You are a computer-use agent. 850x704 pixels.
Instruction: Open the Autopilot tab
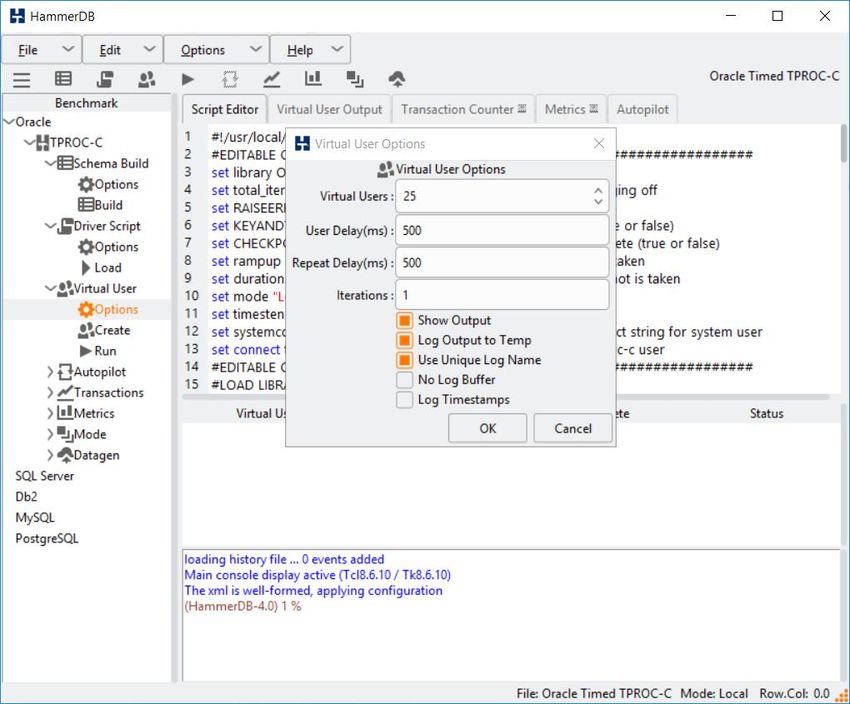pos(642,109)
